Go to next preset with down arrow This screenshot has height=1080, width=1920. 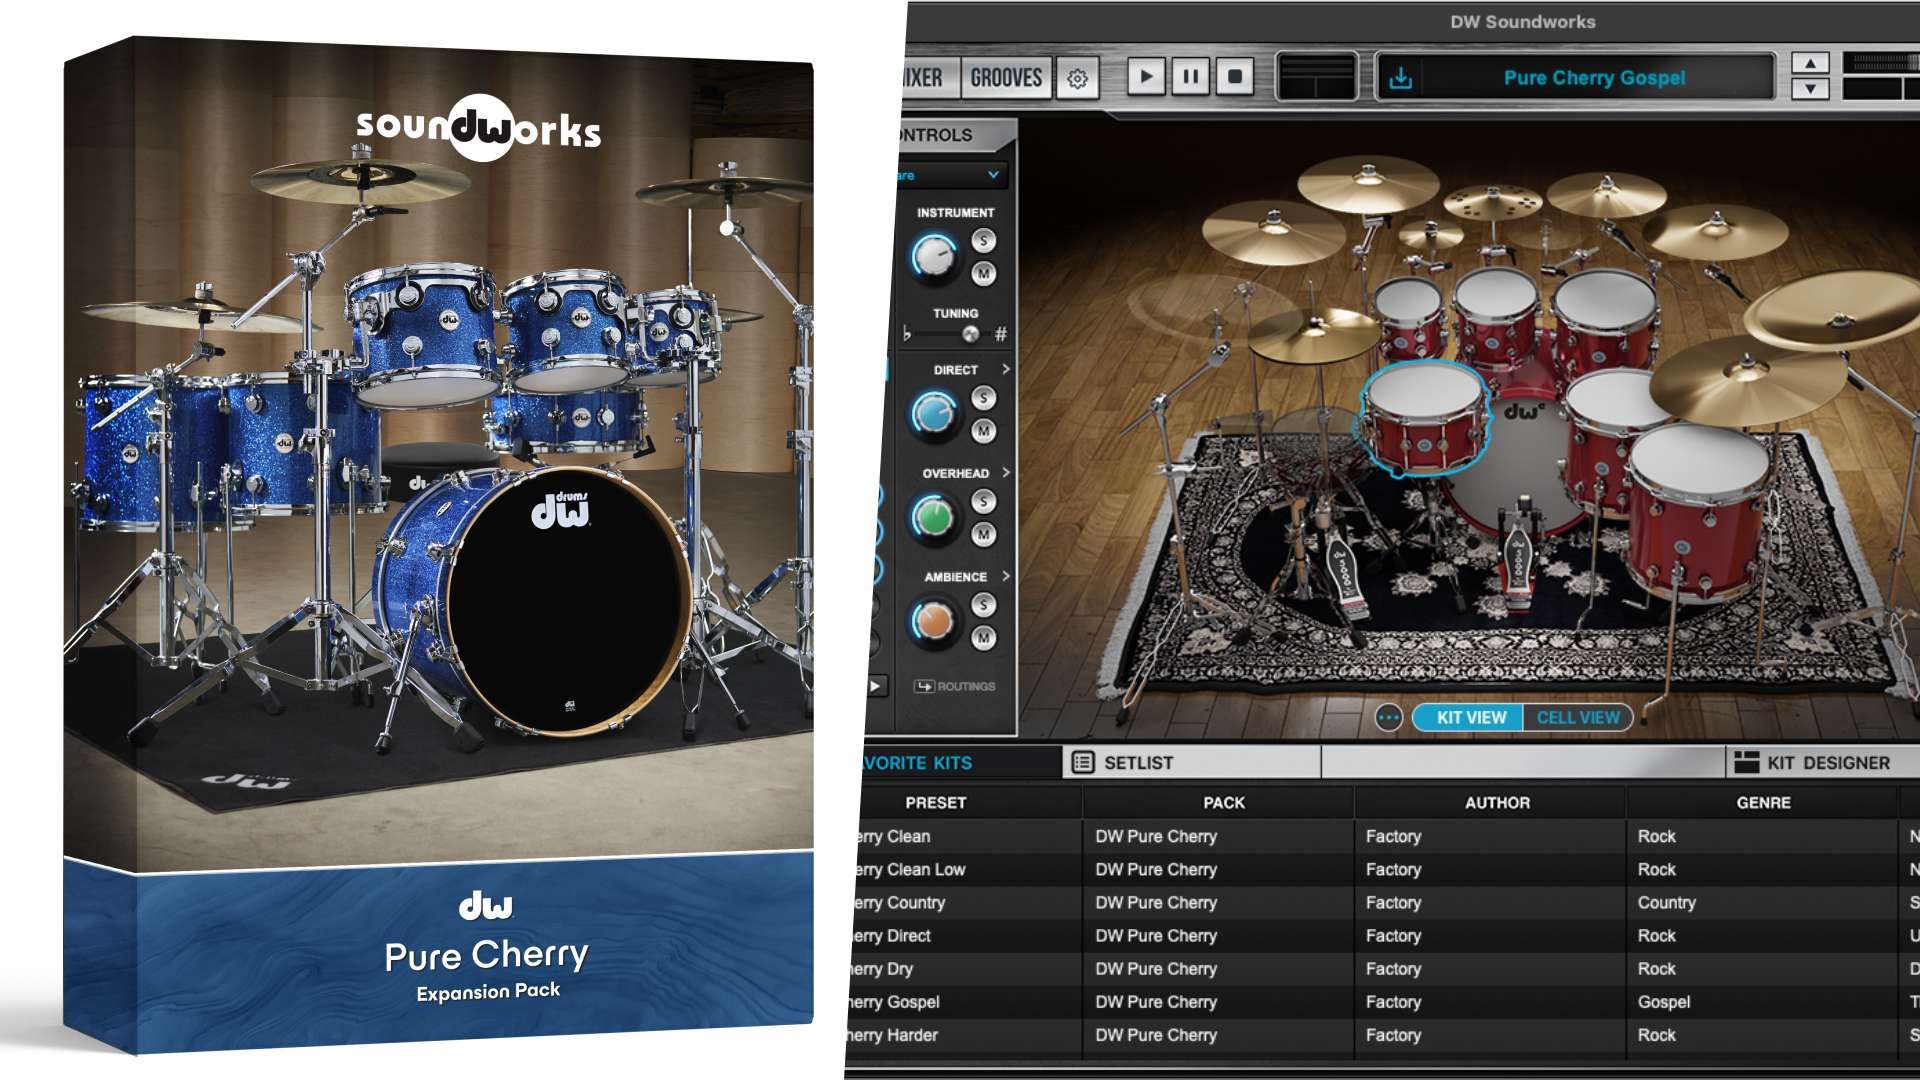pos(1810,89)
